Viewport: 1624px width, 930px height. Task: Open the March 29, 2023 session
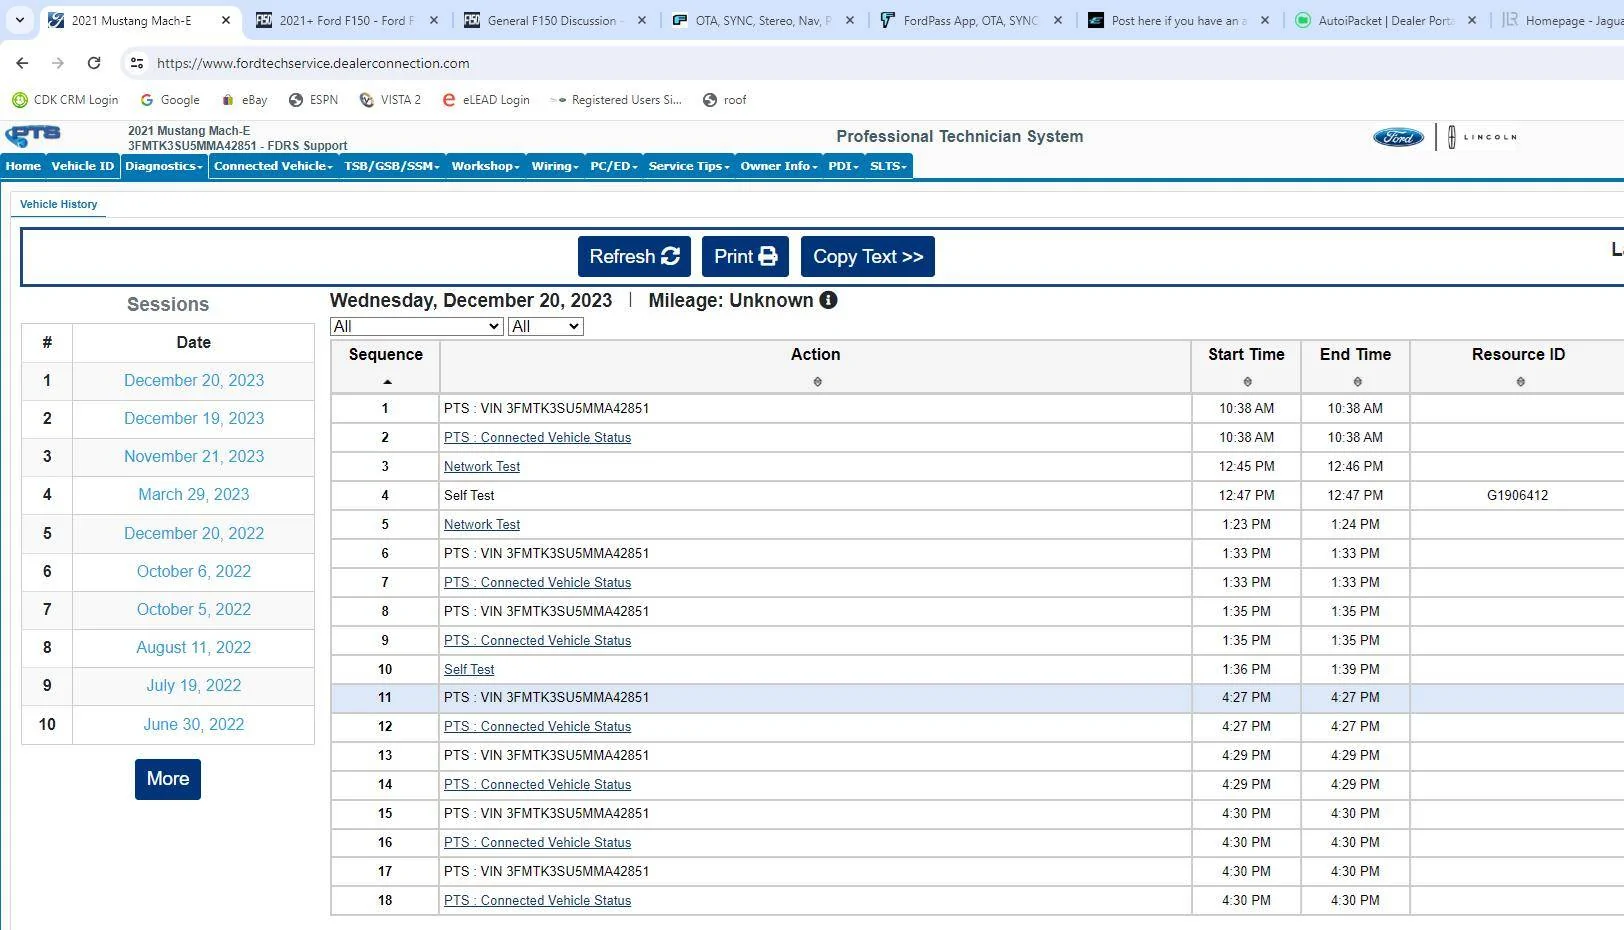[194, 494]
